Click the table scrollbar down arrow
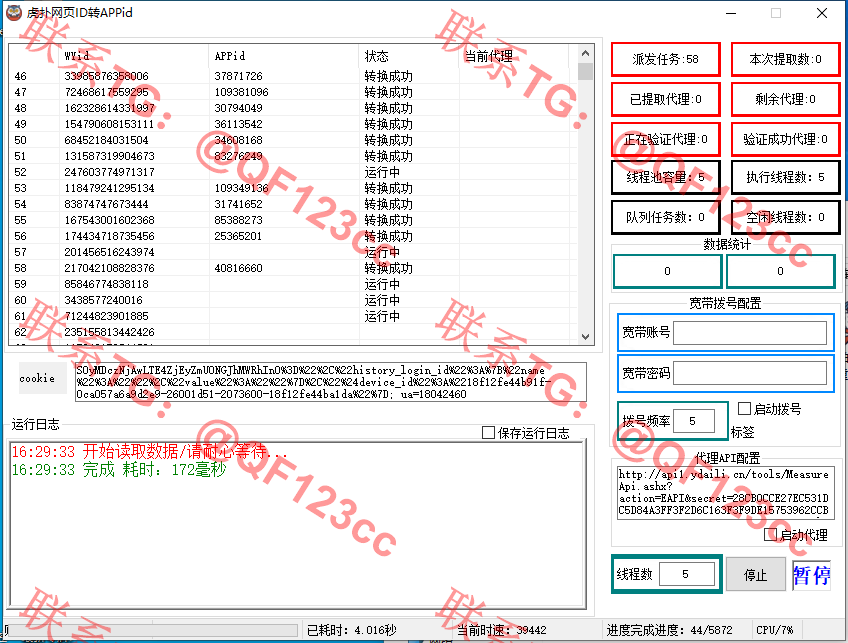This screenshot has height=643, width=848. tap(585, 336)
